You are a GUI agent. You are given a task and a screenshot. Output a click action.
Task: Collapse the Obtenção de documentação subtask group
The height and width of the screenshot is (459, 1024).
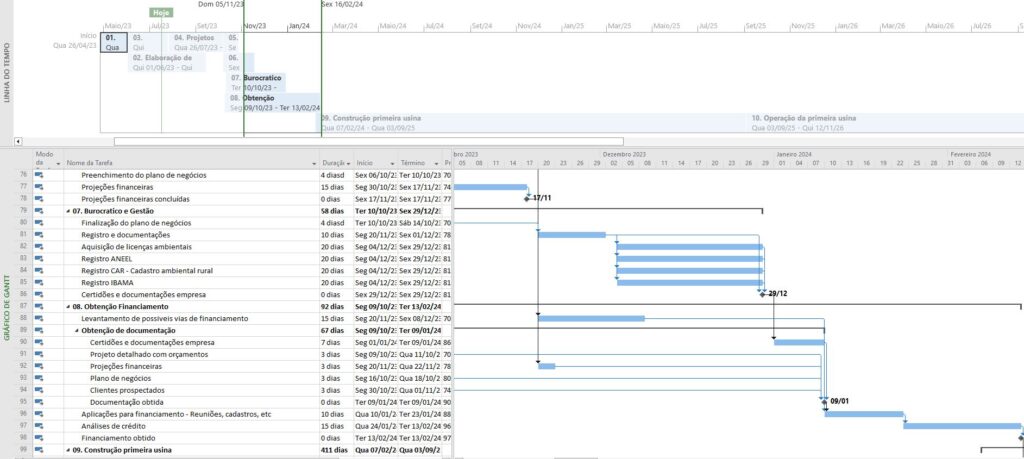point(76,330)
